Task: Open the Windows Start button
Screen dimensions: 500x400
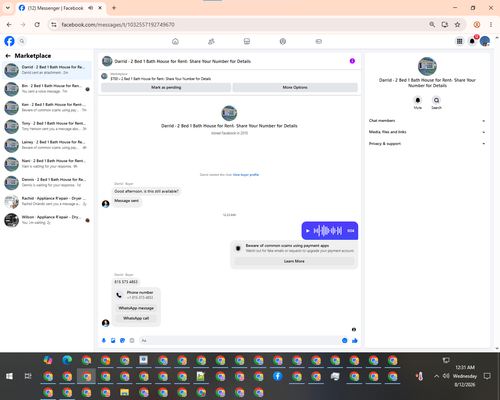Action: click(x=9, y=376)
